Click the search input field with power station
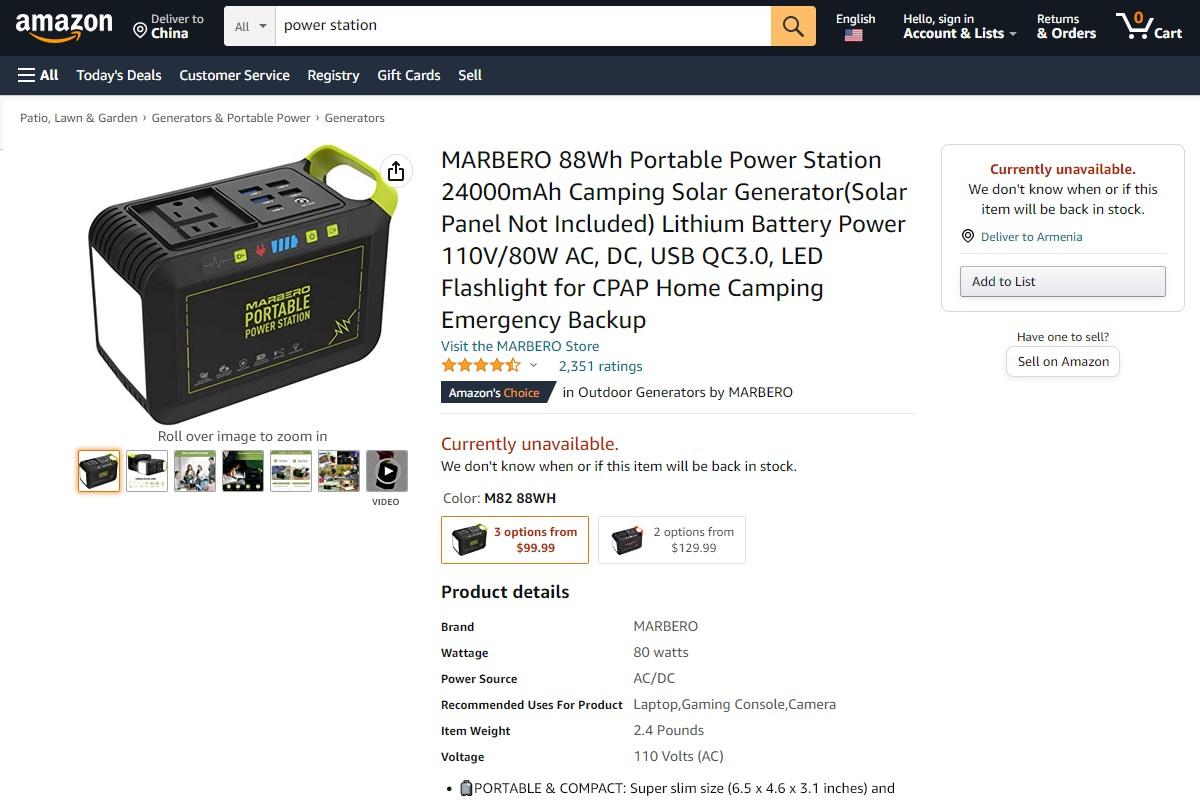This screenshot has height=800, width=1200. pyautogui.click(x=522, y=26)
